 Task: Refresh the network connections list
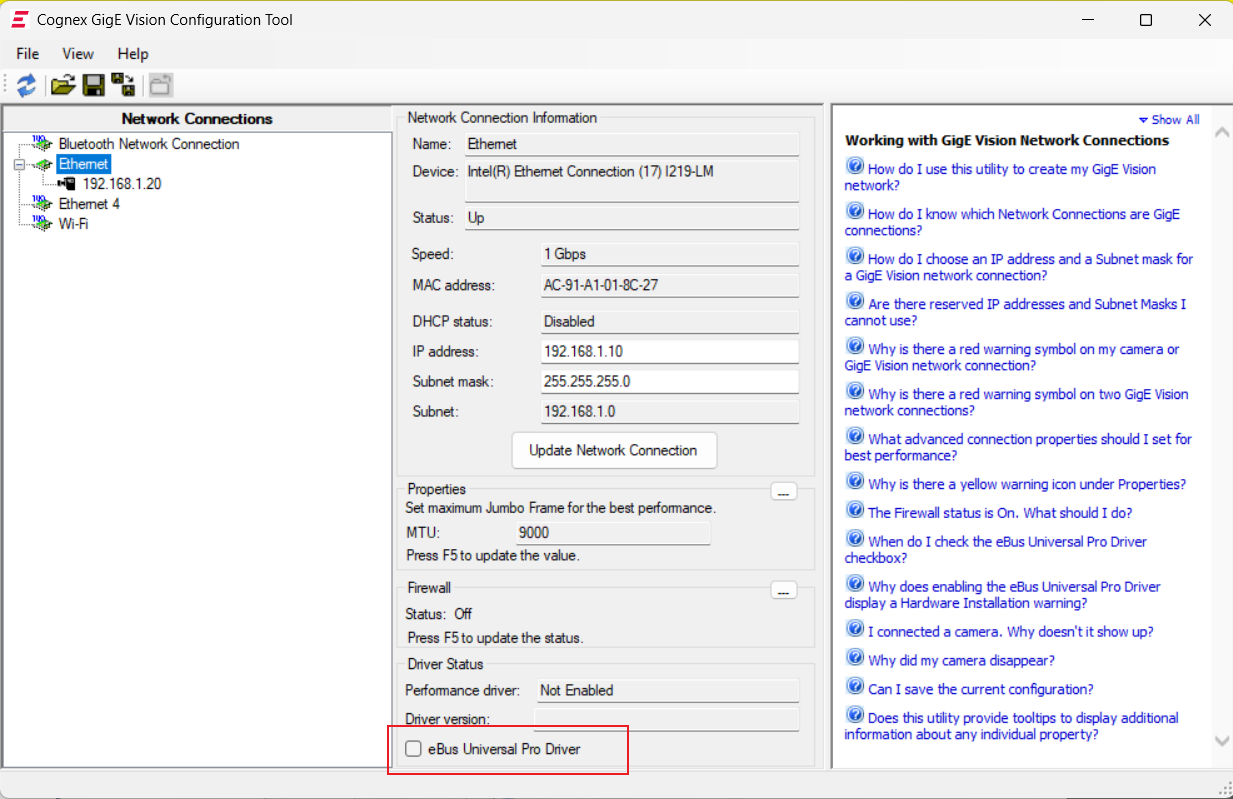pos(26,85)
